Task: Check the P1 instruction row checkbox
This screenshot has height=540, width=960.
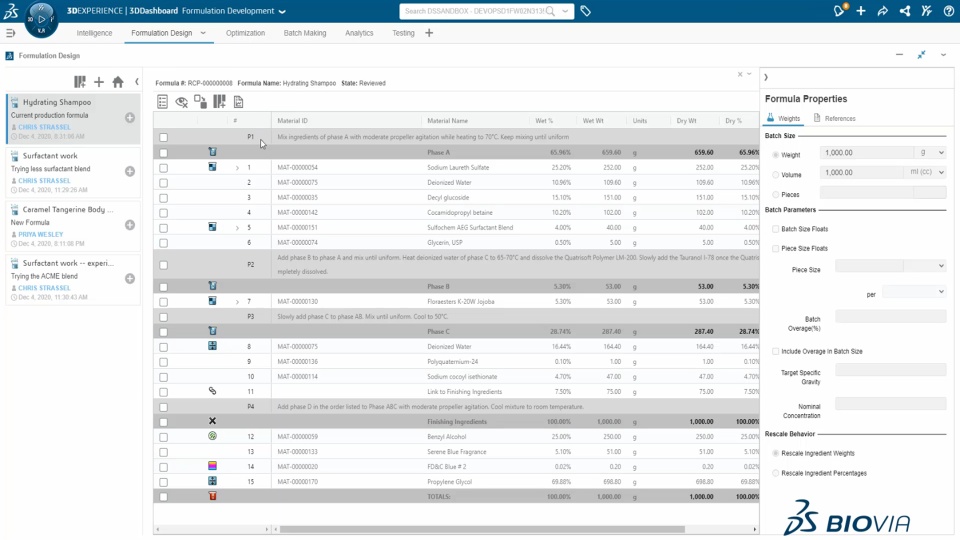Action: (163, 137)
